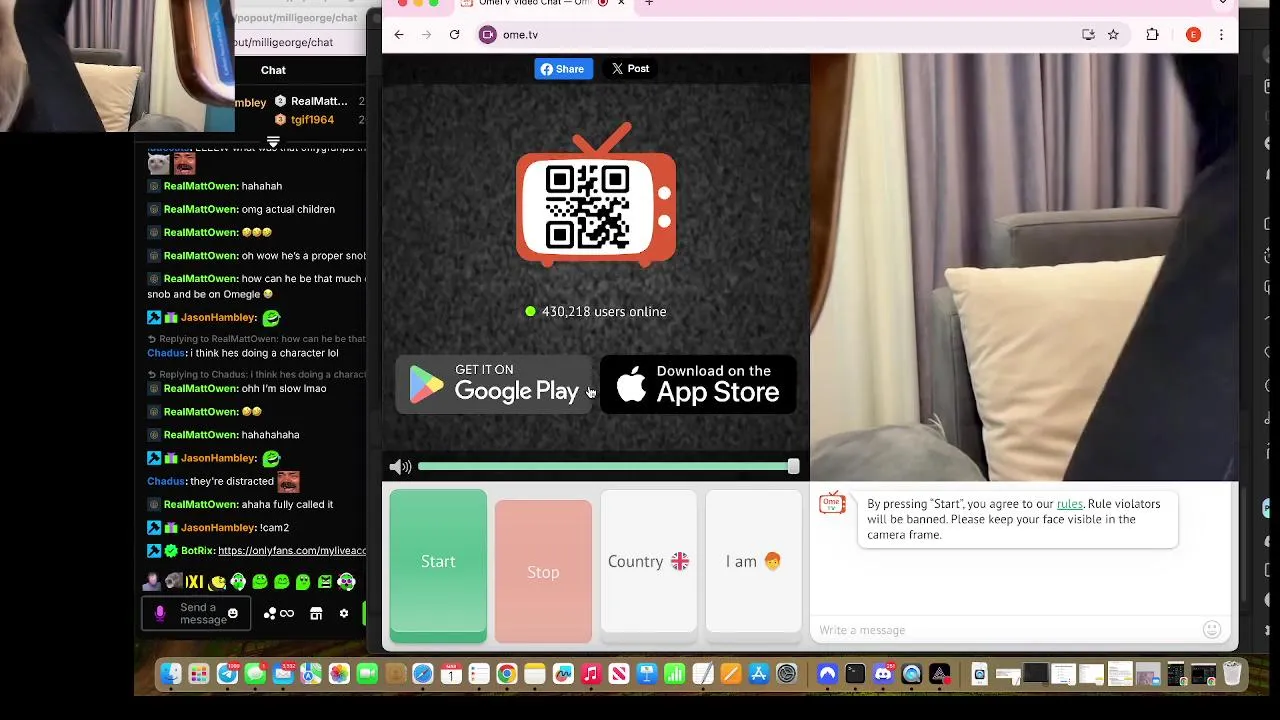Image resolution: width=1280 pixels, height=720 pixels.
Task: Click the Send a message Twitch chat field
Action: click(196, 614)
